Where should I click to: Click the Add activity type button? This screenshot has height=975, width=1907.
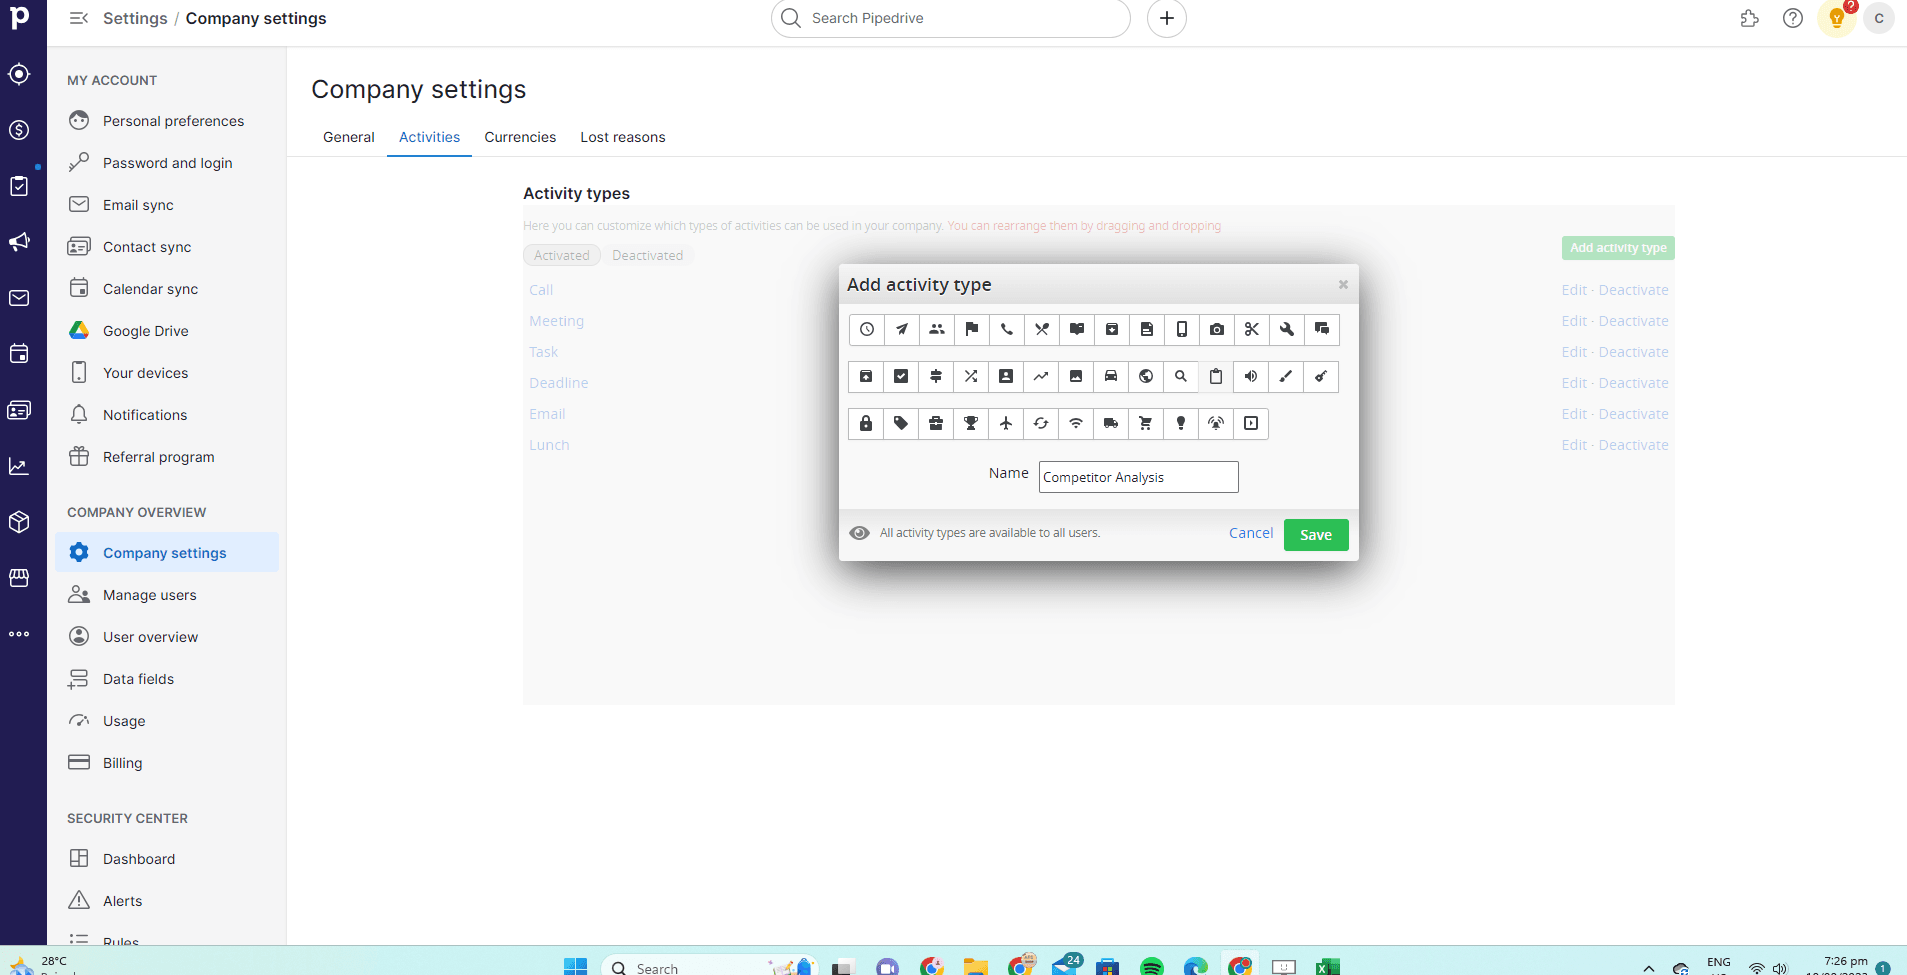[x=1618, y=248]
